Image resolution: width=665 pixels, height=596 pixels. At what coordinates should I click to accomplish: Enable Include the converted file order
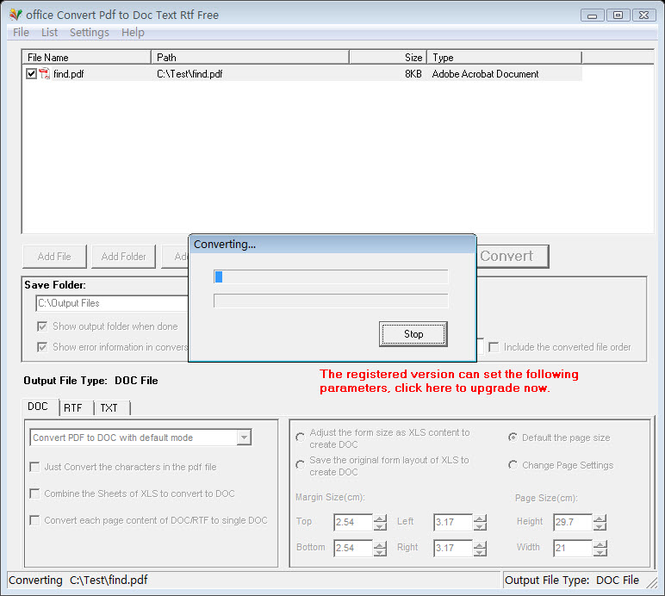pyautogui.click(x=493, y=347)
